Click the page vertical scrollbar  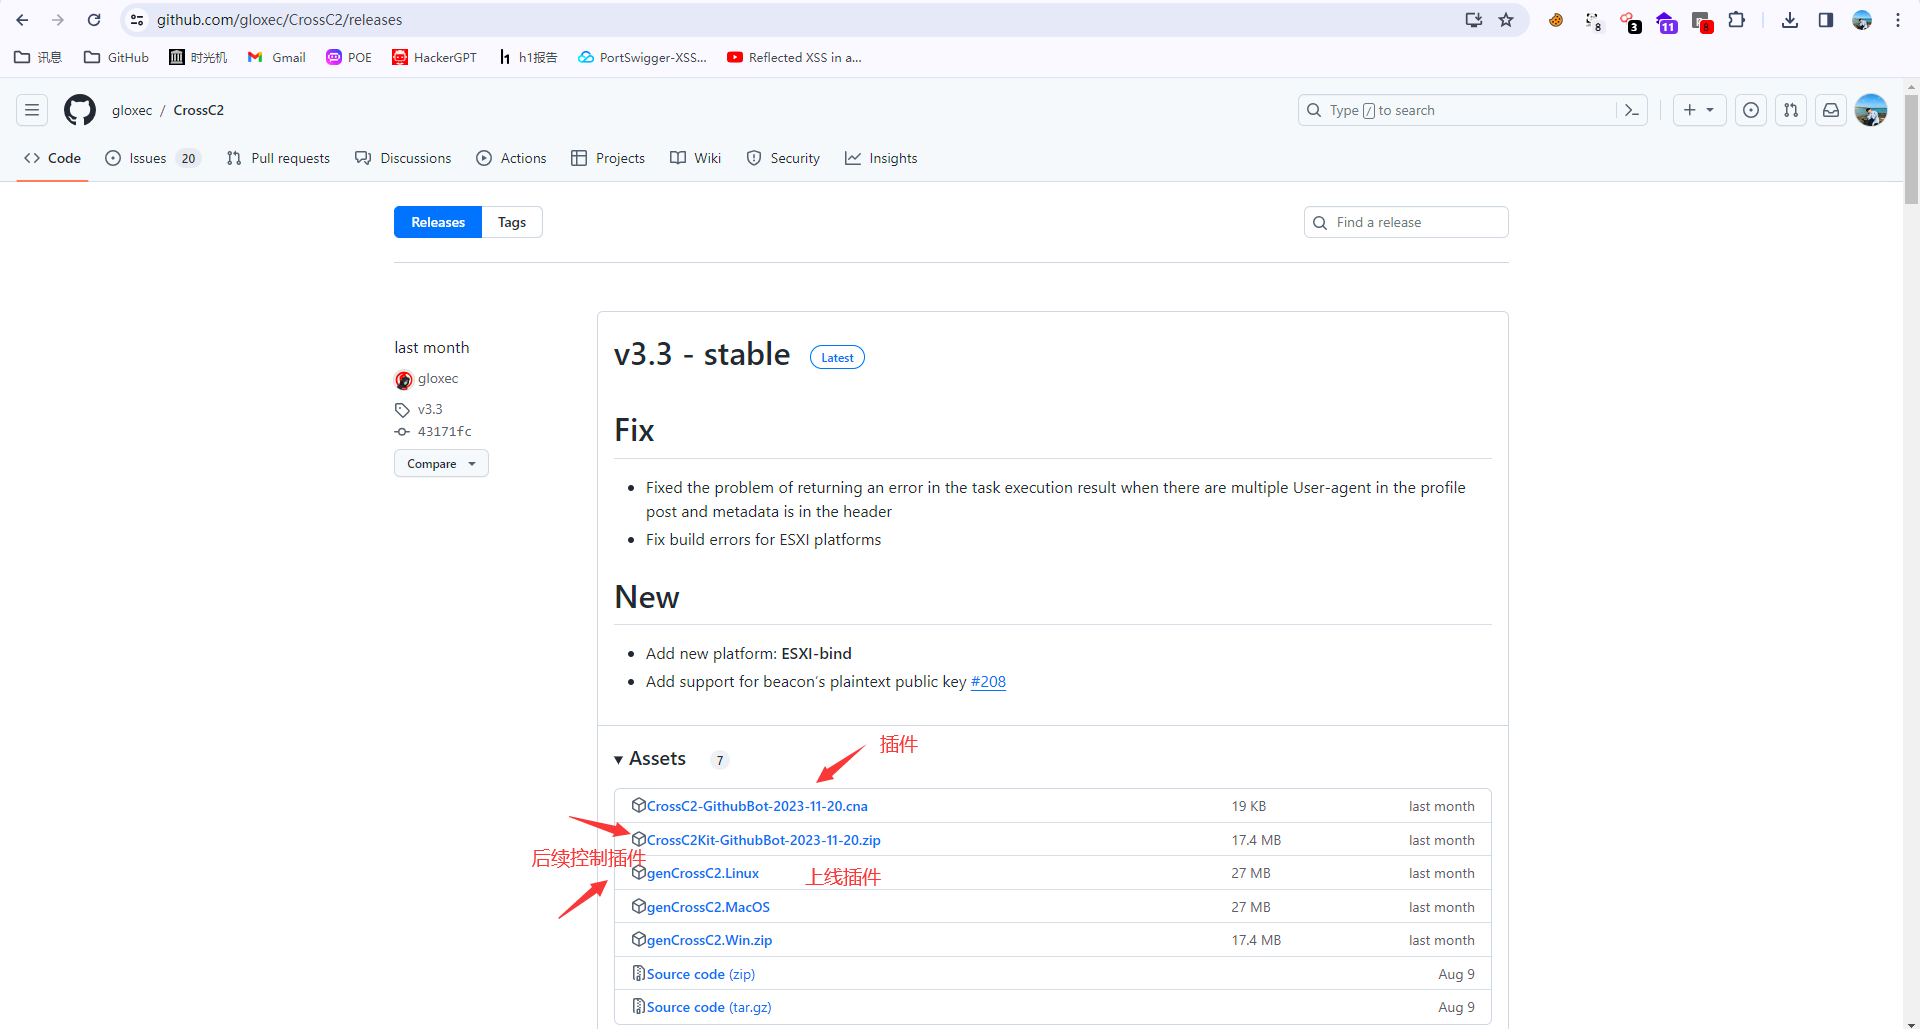[1911, 150]
